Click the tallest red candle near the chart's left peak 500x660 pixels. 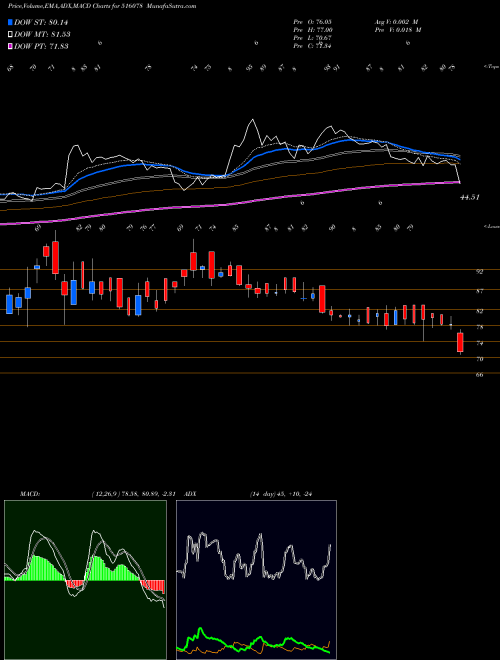[55, 258]
